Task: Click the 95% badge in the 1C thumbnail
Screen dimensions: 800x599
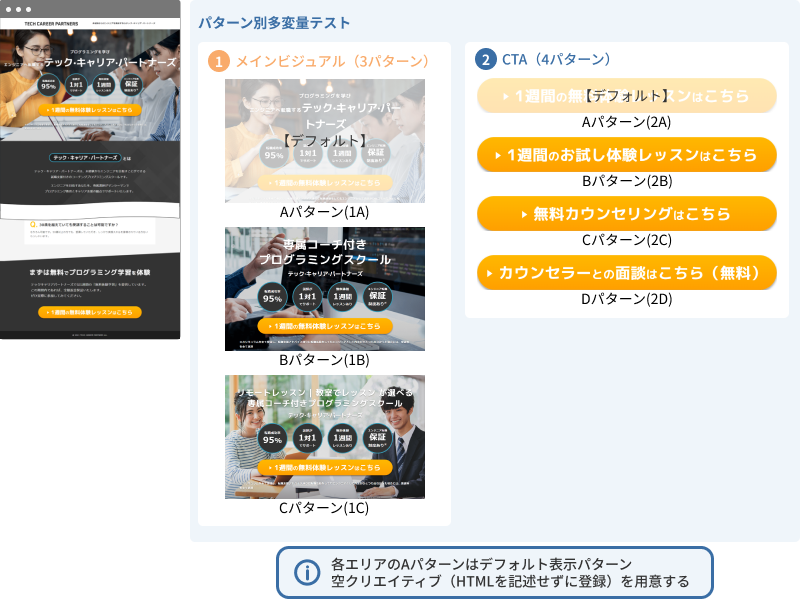Action: tap(272, 438)
